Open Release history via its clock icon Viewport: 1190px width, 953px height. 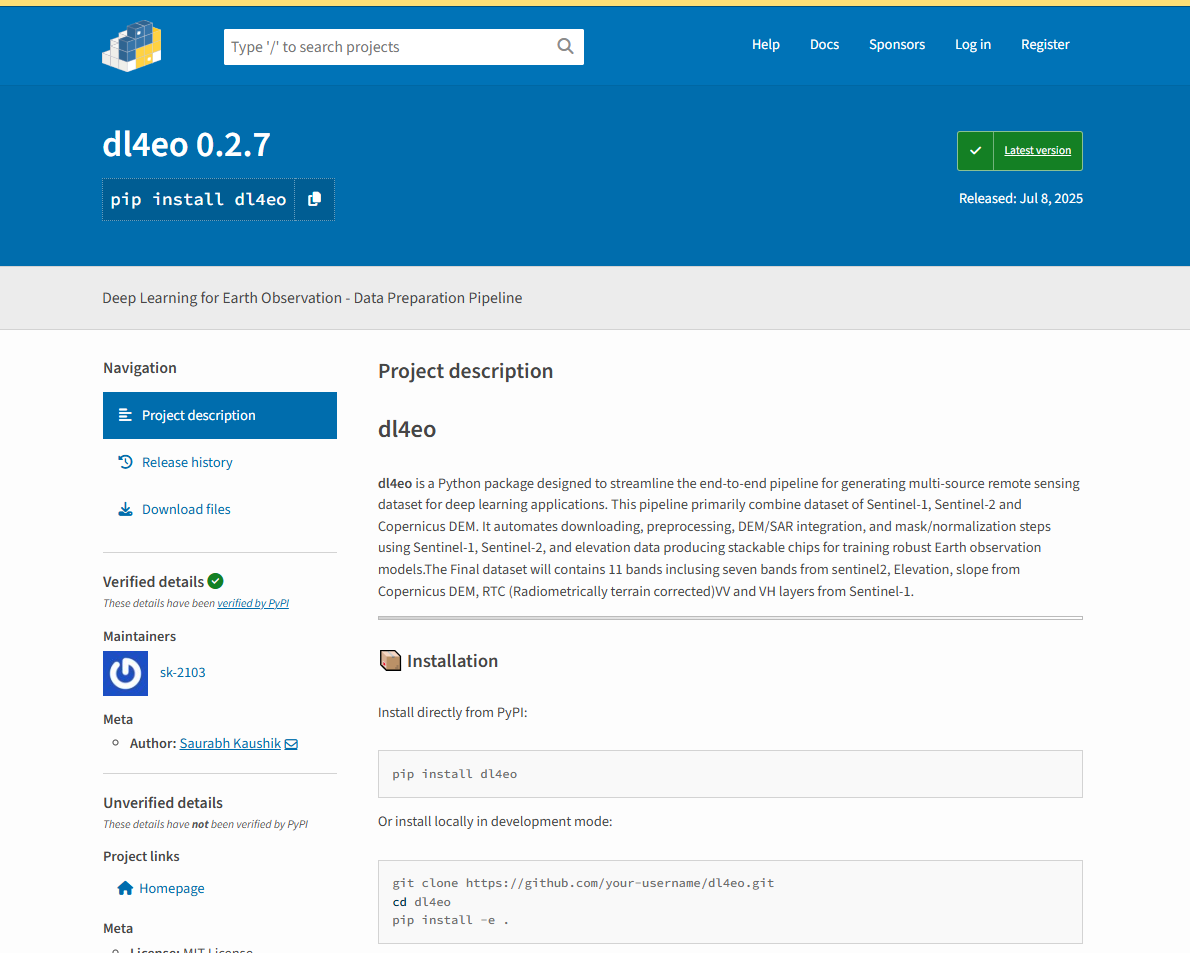pyautogui.click(x=124, y=462)
